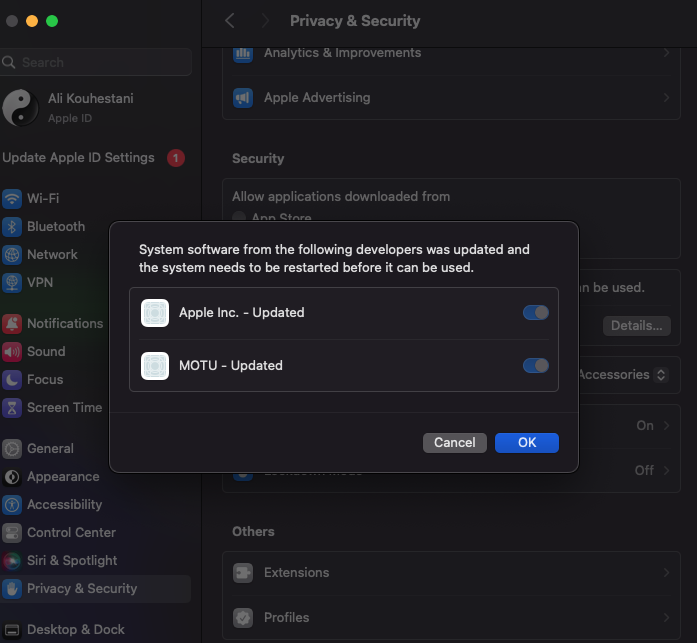Go forward with the right arrow
Viewport: 697px width, 643px height.
(x=265, y=20)
